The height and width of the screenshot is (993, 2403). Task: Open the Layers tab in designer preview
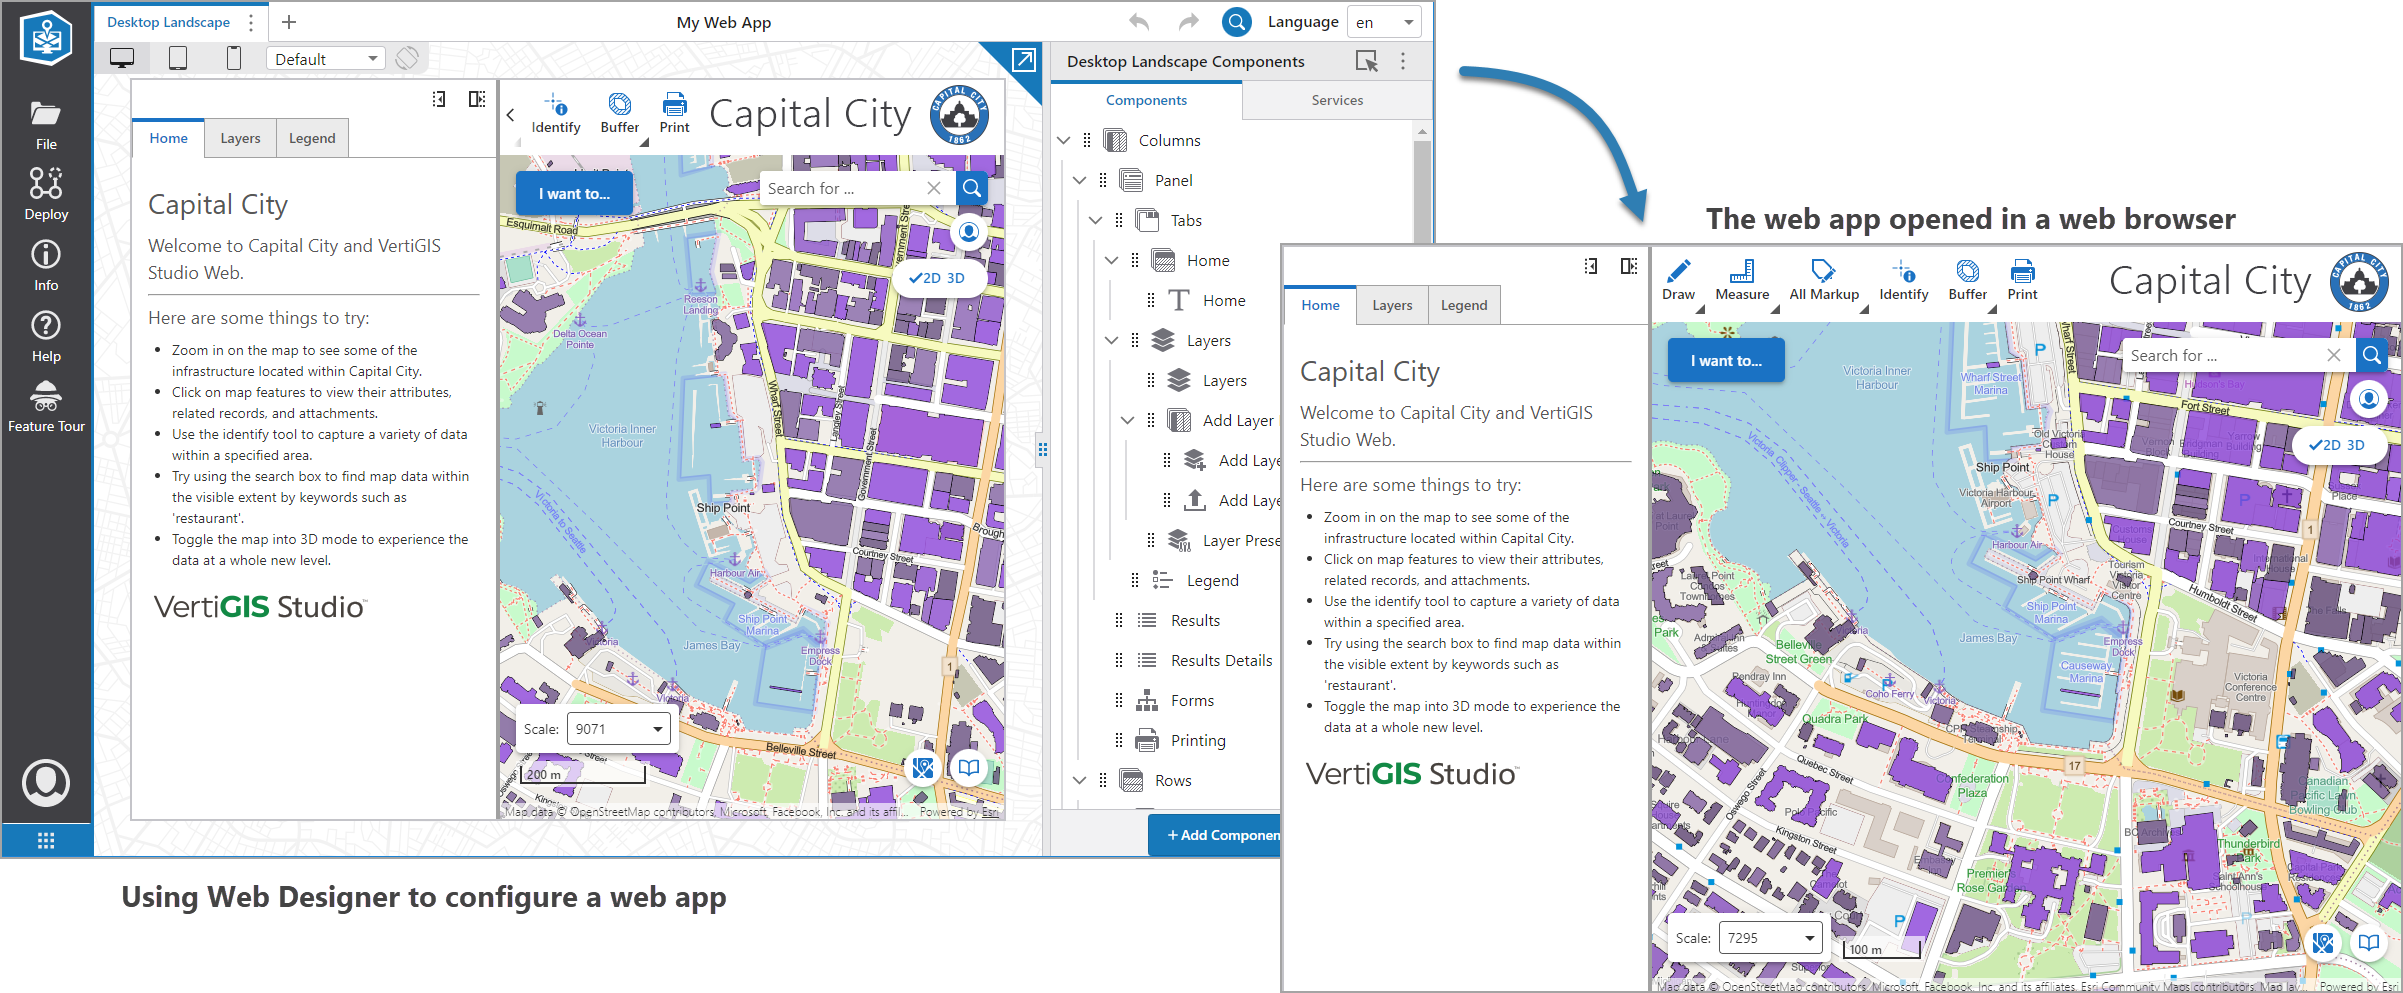(x=240, y=138)
